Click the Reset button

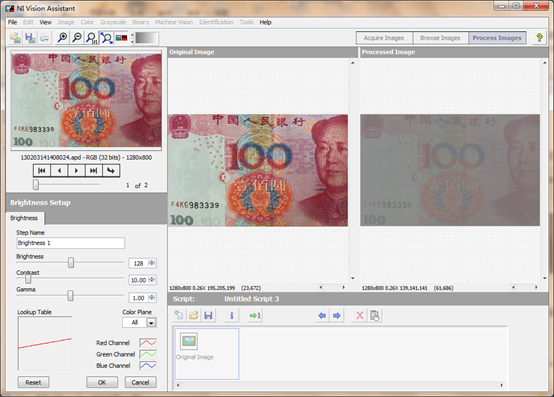click(33, 382)
